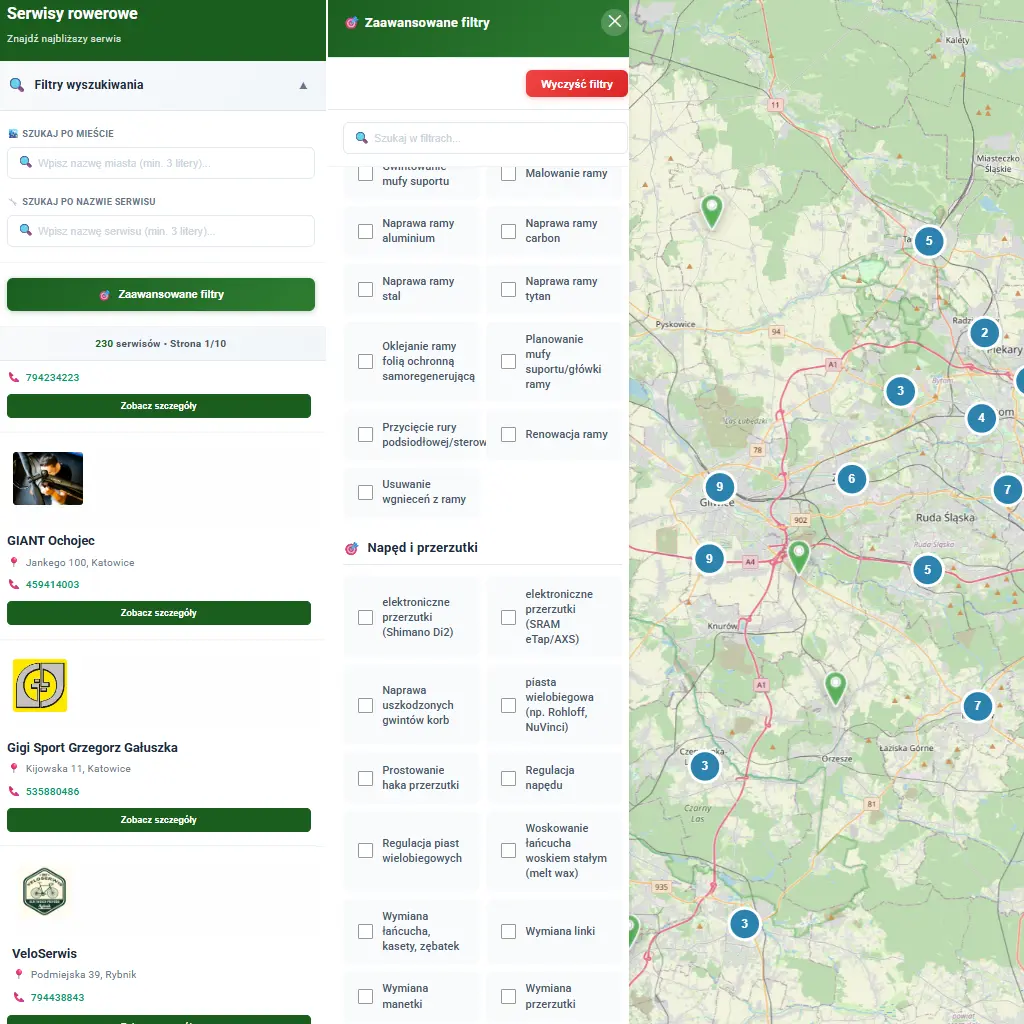Image resolution: width=1024 pixels, height=1024 pixels.
Task: Open GIANT Ochojec workshop photo
Action: pyautogui.click(x=48, y=479)
